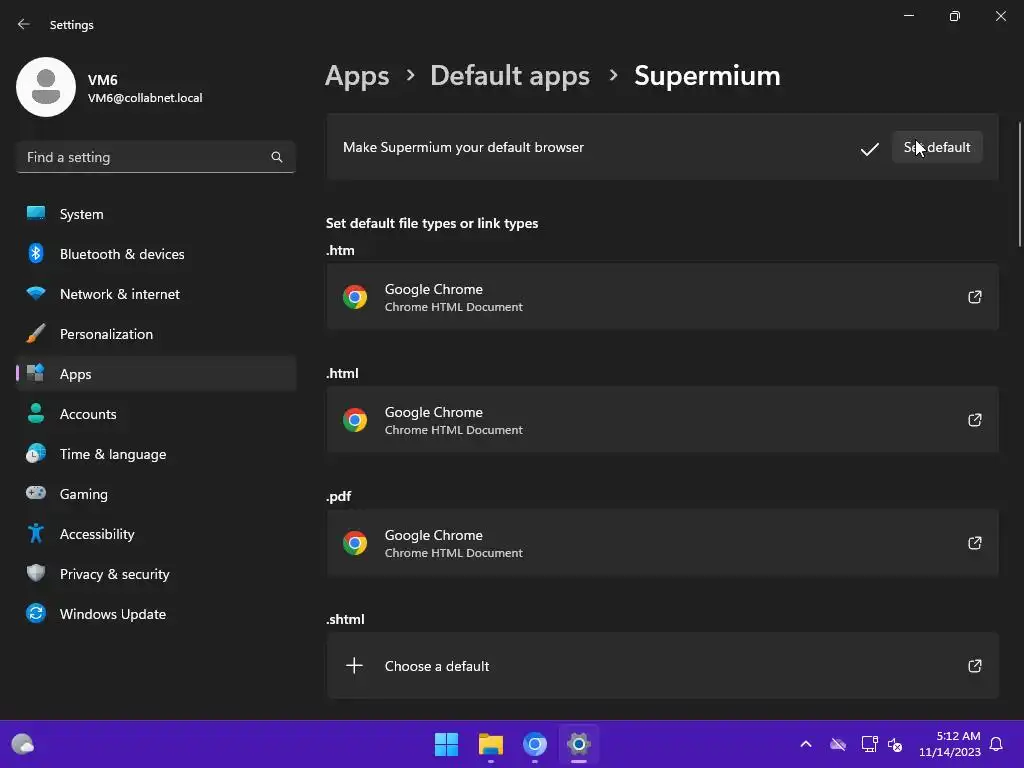Click the external link icon for .htm
This screenshot has width=1024, height=768.
point(974,297)
